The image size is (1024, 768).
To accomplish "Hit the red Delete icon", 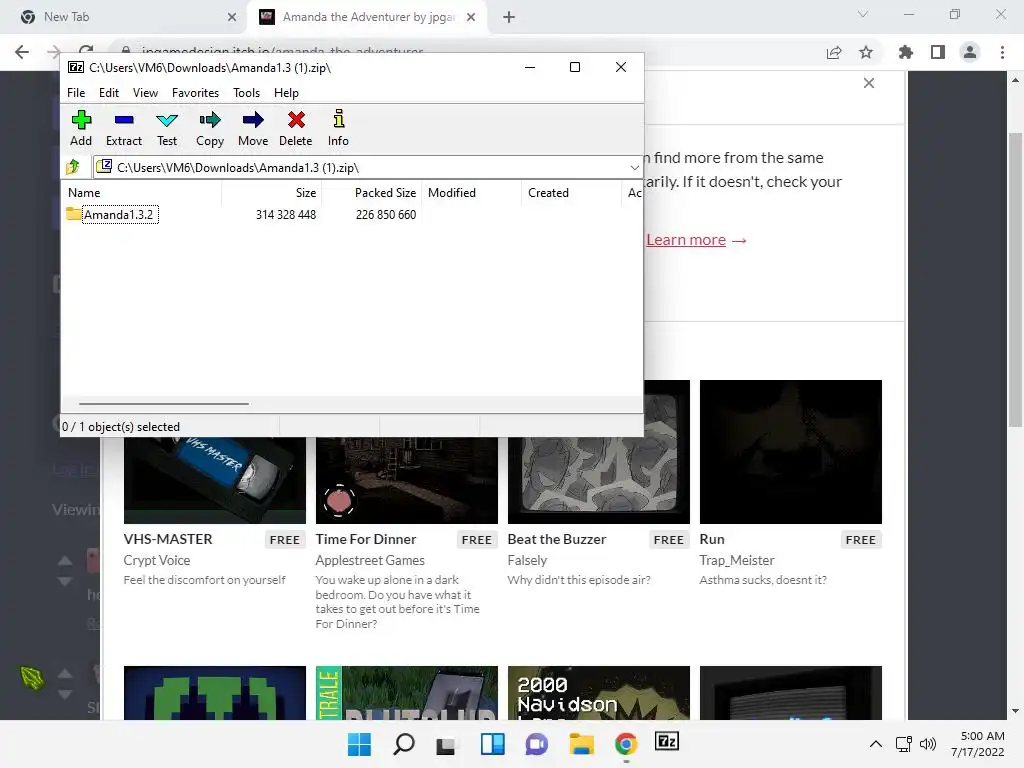I will click(296, 128).
